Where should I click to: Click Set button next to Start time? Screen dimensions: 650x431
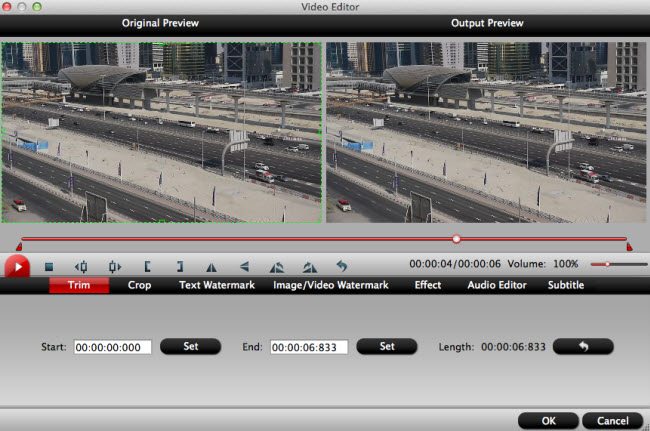pos(191,346)
